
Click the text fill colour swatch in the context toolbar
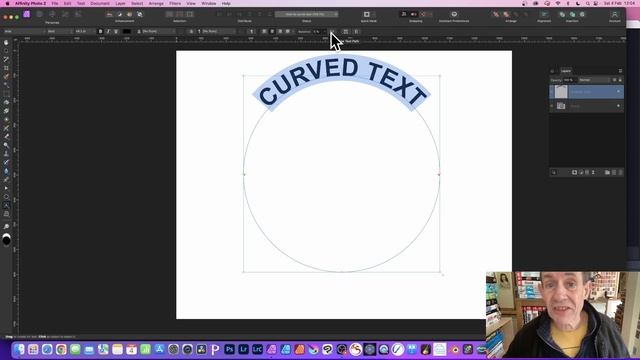[x=127, y=31]
